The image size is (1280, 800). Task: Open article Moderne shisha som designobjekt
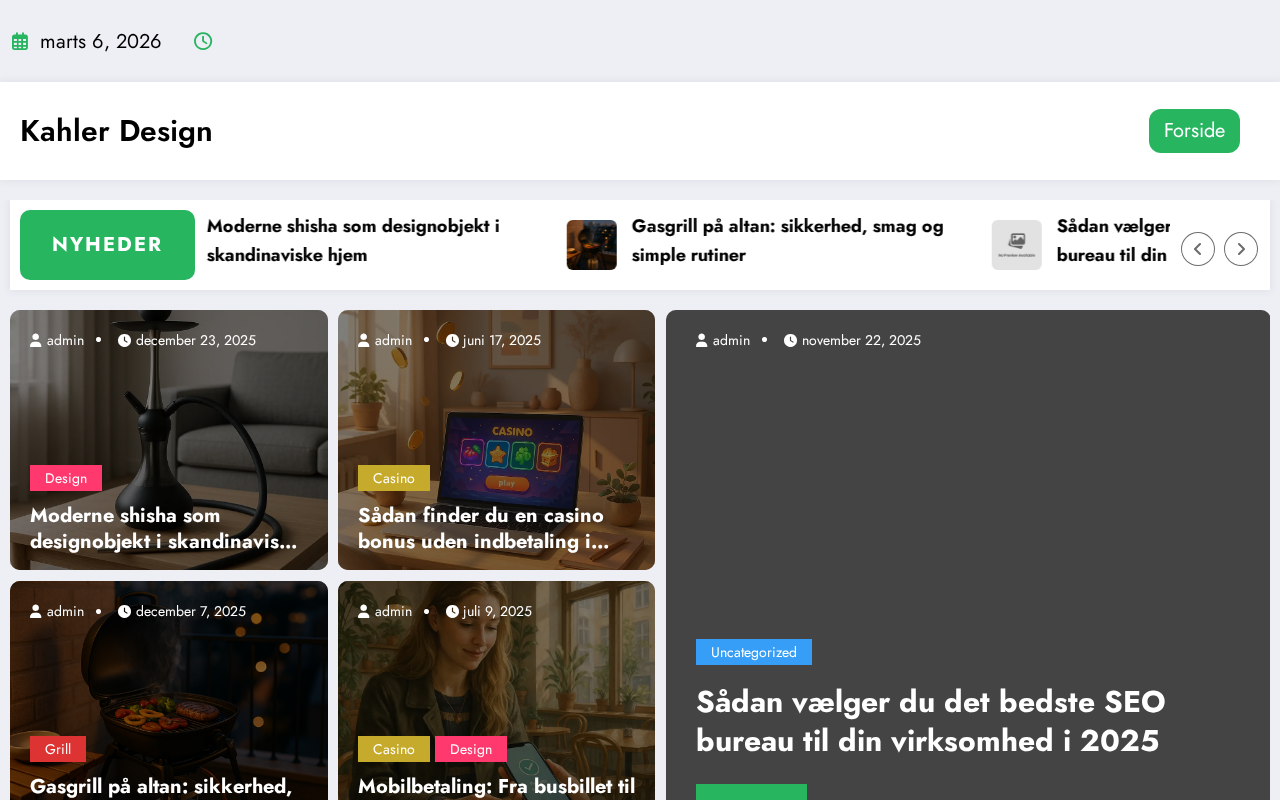164,528
